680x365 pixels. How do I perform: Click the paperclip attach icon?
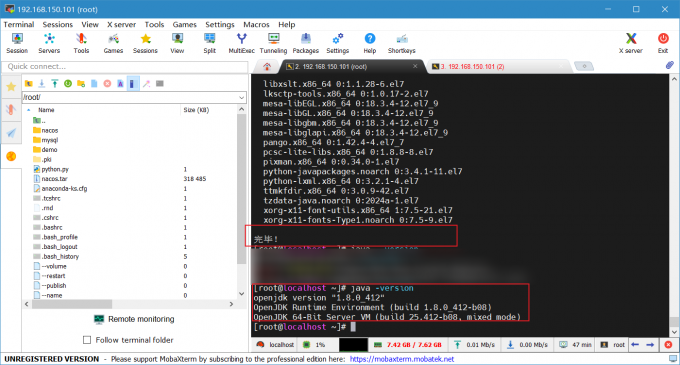click(x=670, y=65)
